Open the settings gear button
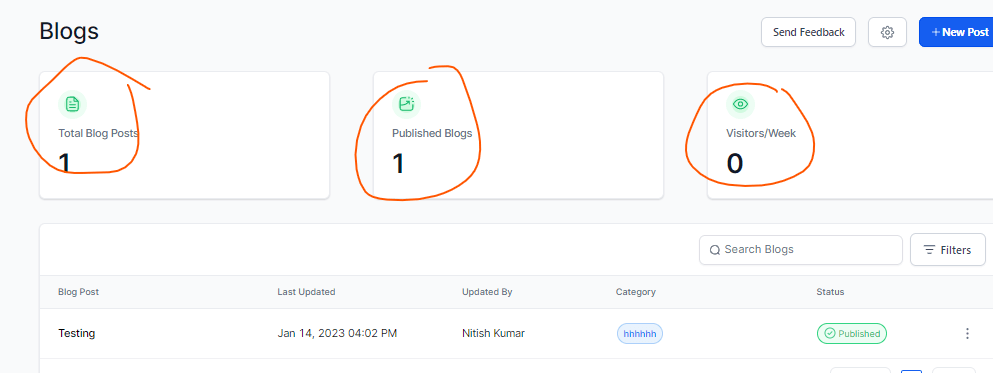993x373 pixels. (x=887, y=32)
